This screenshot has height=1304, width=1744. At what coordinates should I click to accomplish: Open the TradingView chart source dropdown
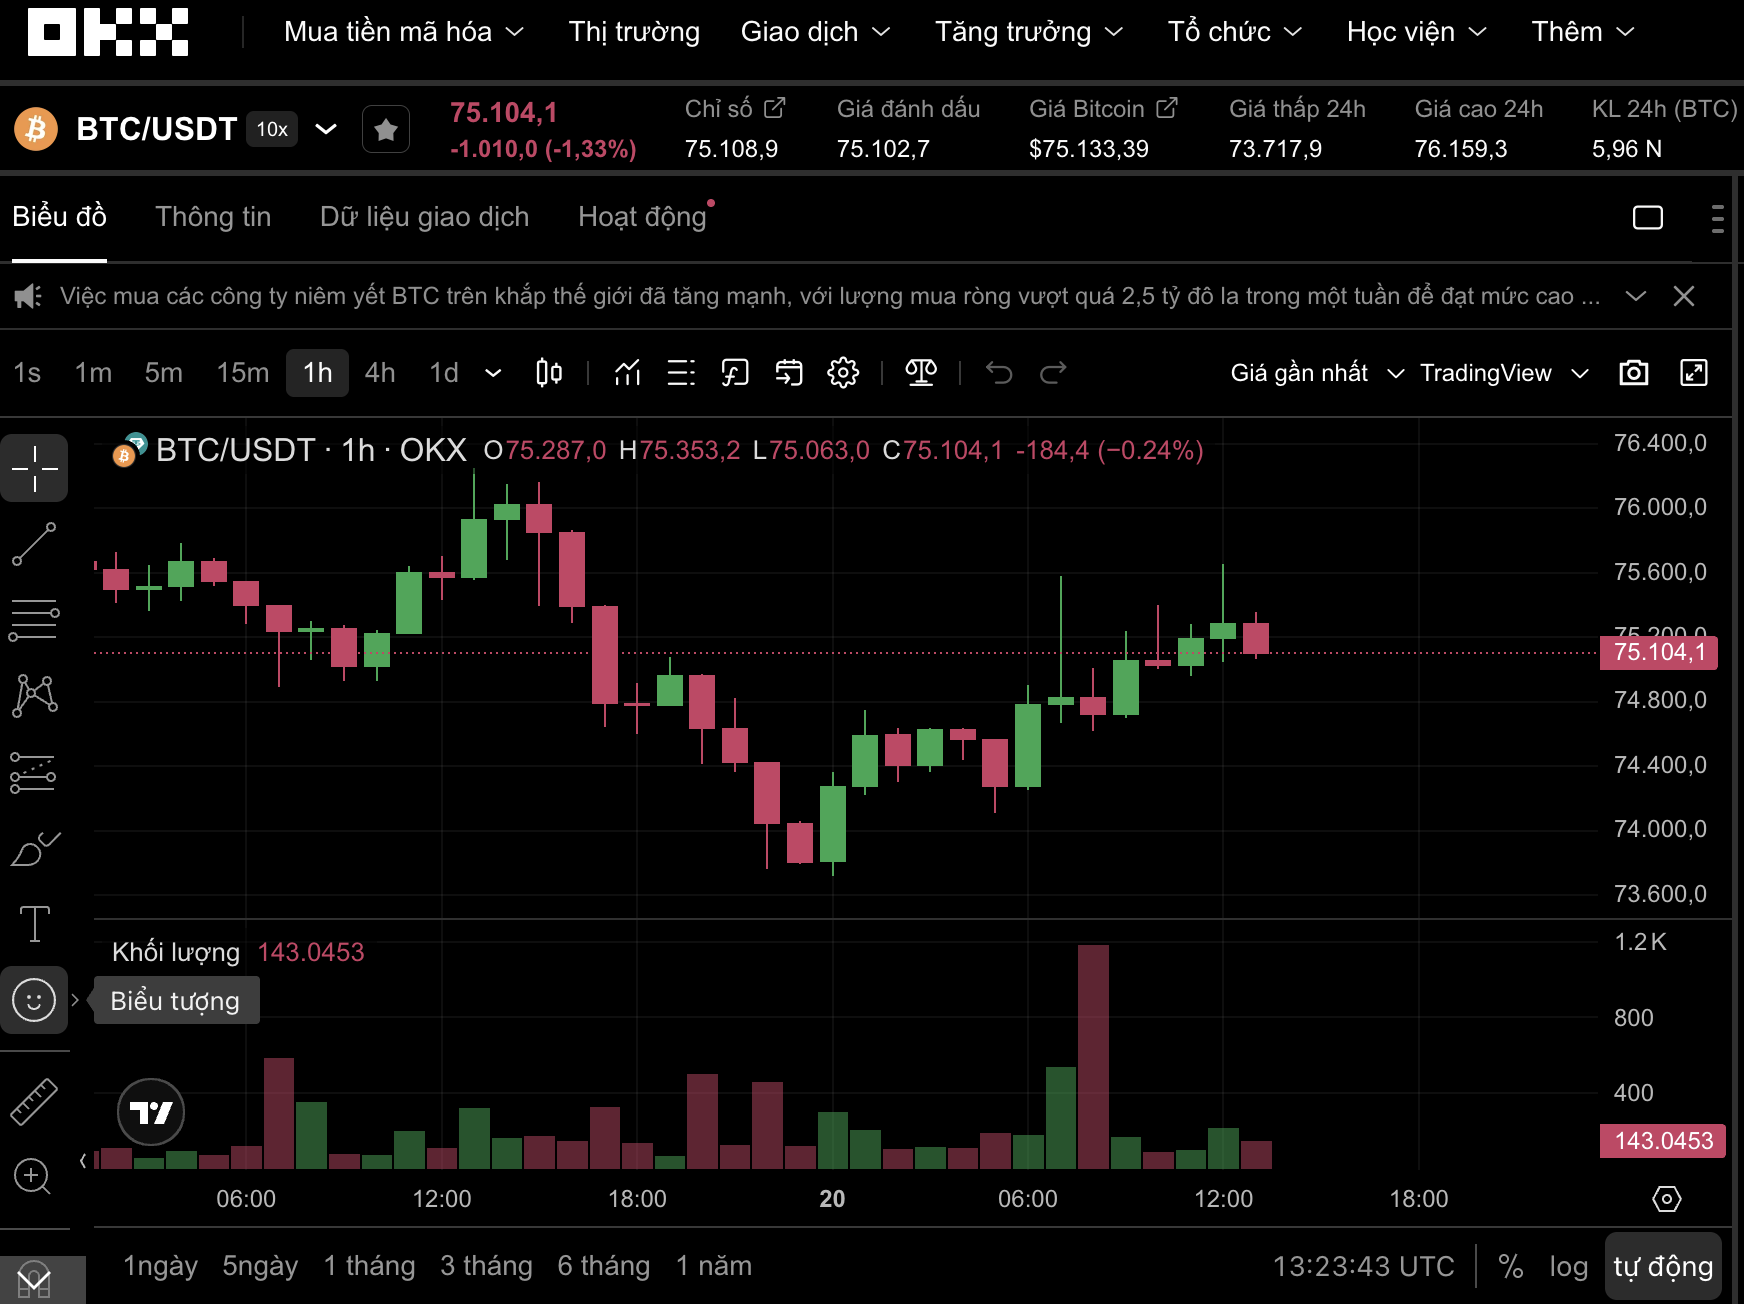click(x=1503, y=373)
